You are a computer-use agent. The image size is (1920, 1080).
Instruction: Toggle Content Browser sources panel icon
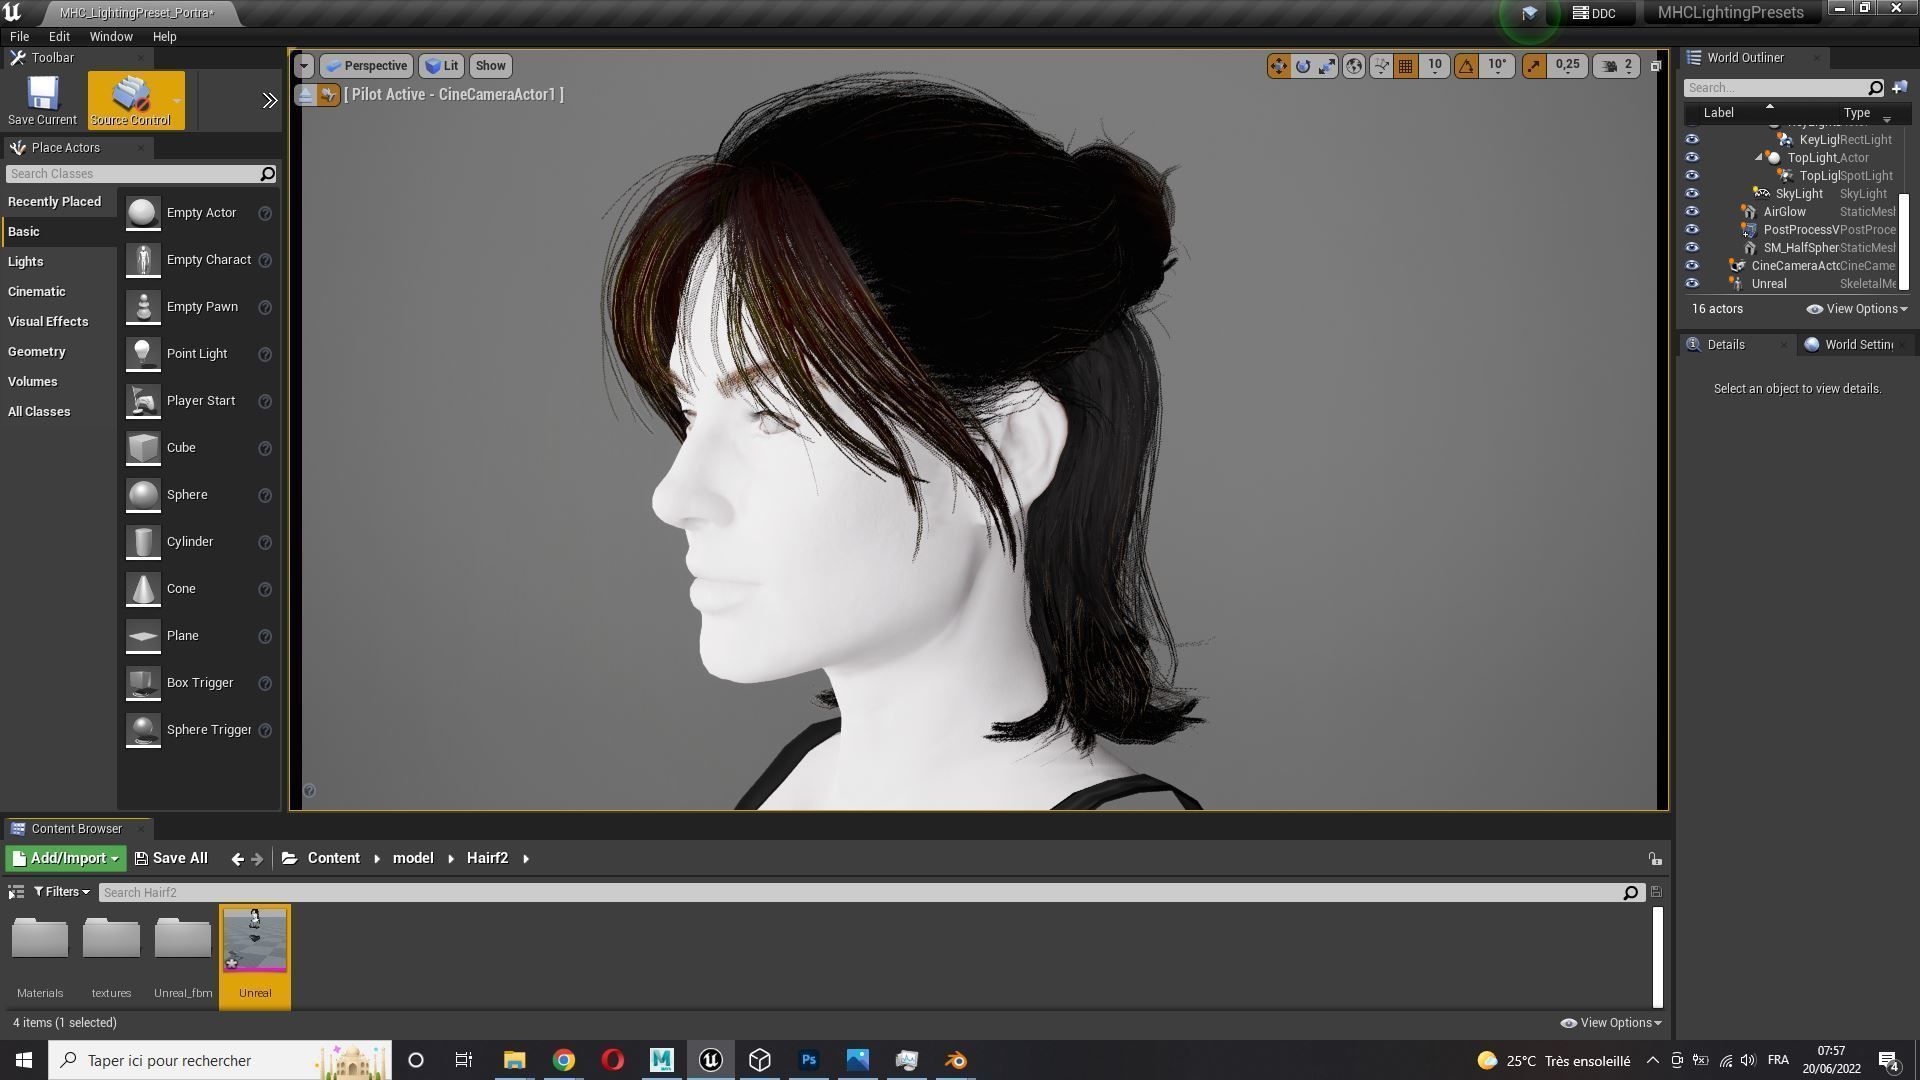point(16,892)
